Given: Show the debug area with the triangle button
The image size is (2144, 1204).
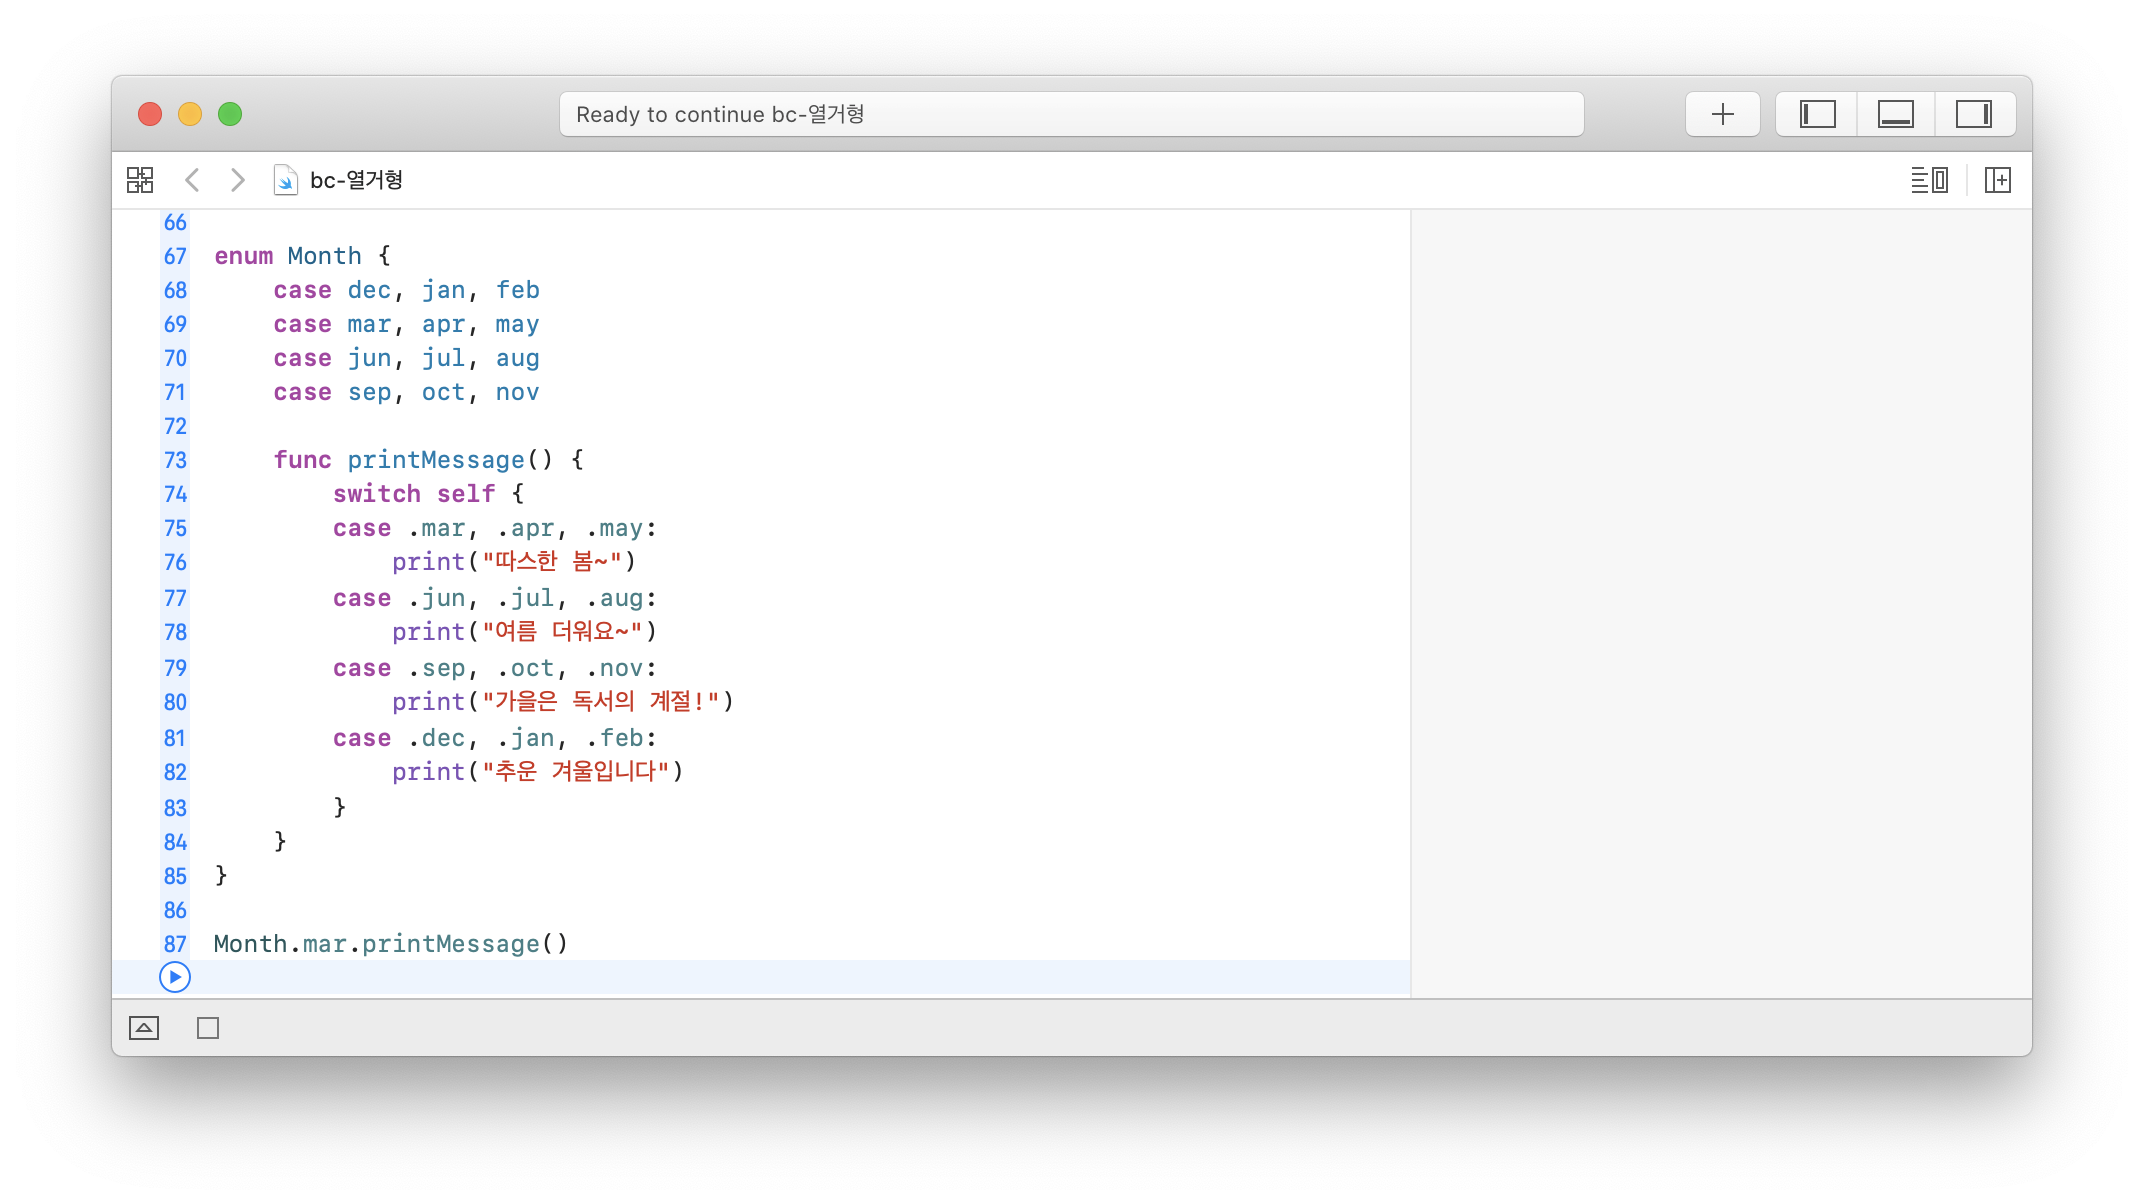Looking at the screenshot, I should click(144, 1028).
